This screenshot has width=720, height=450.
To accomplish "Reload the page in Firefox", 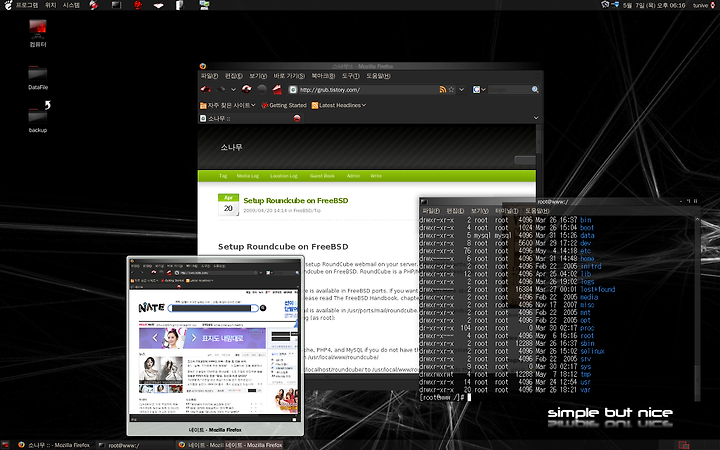I will point(247,89).
